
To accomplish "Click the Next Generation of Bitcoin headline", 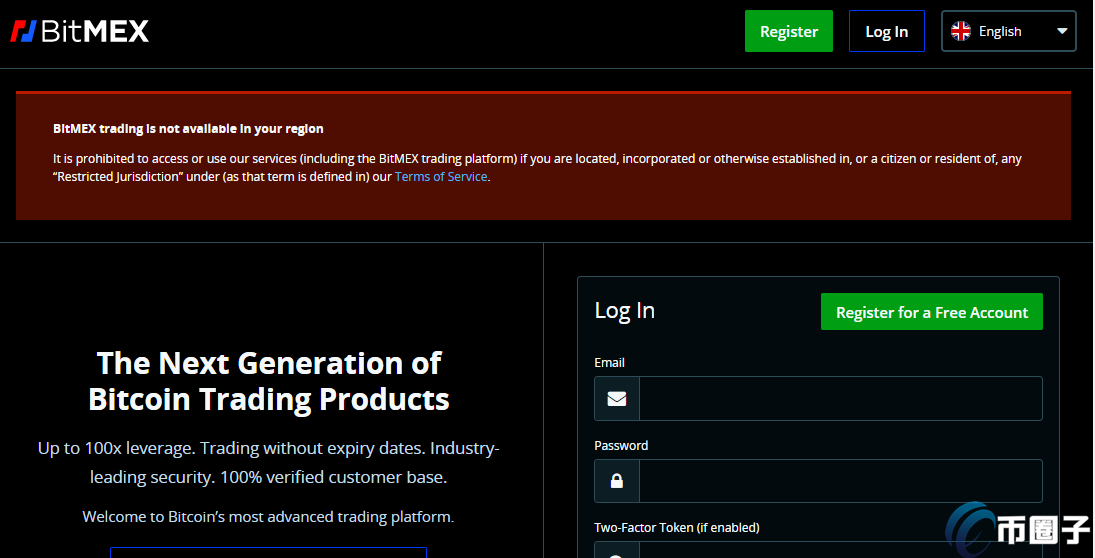I will [x=269, y=380].
